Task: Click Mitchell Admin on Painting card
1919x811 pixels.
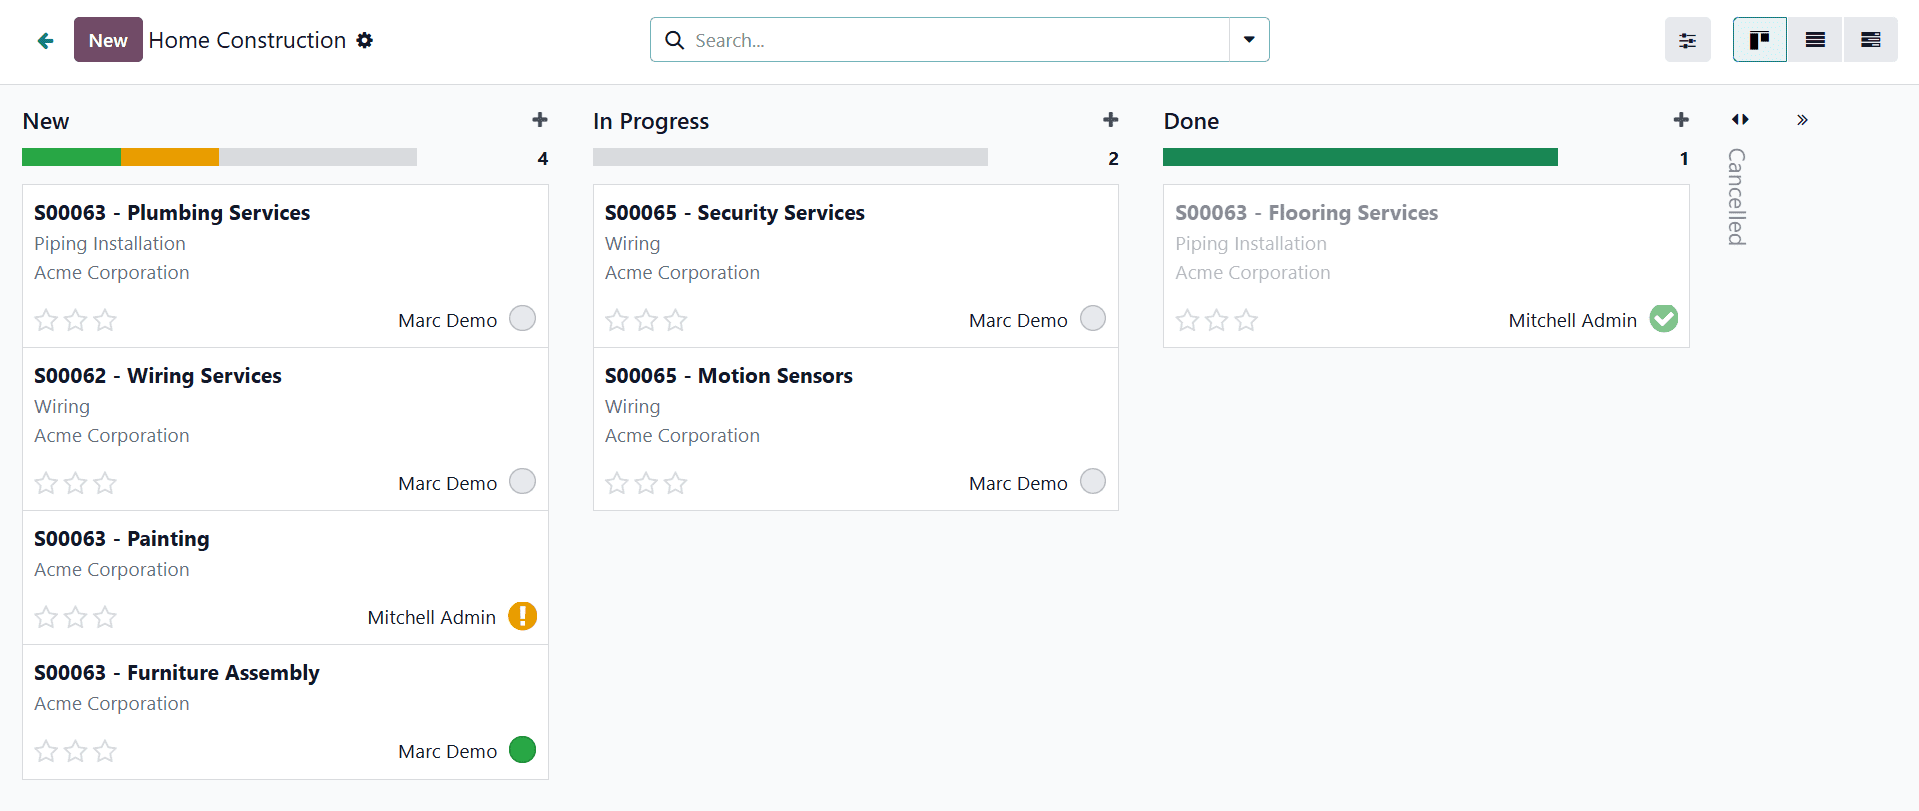Action: click(x=432, y=617)
